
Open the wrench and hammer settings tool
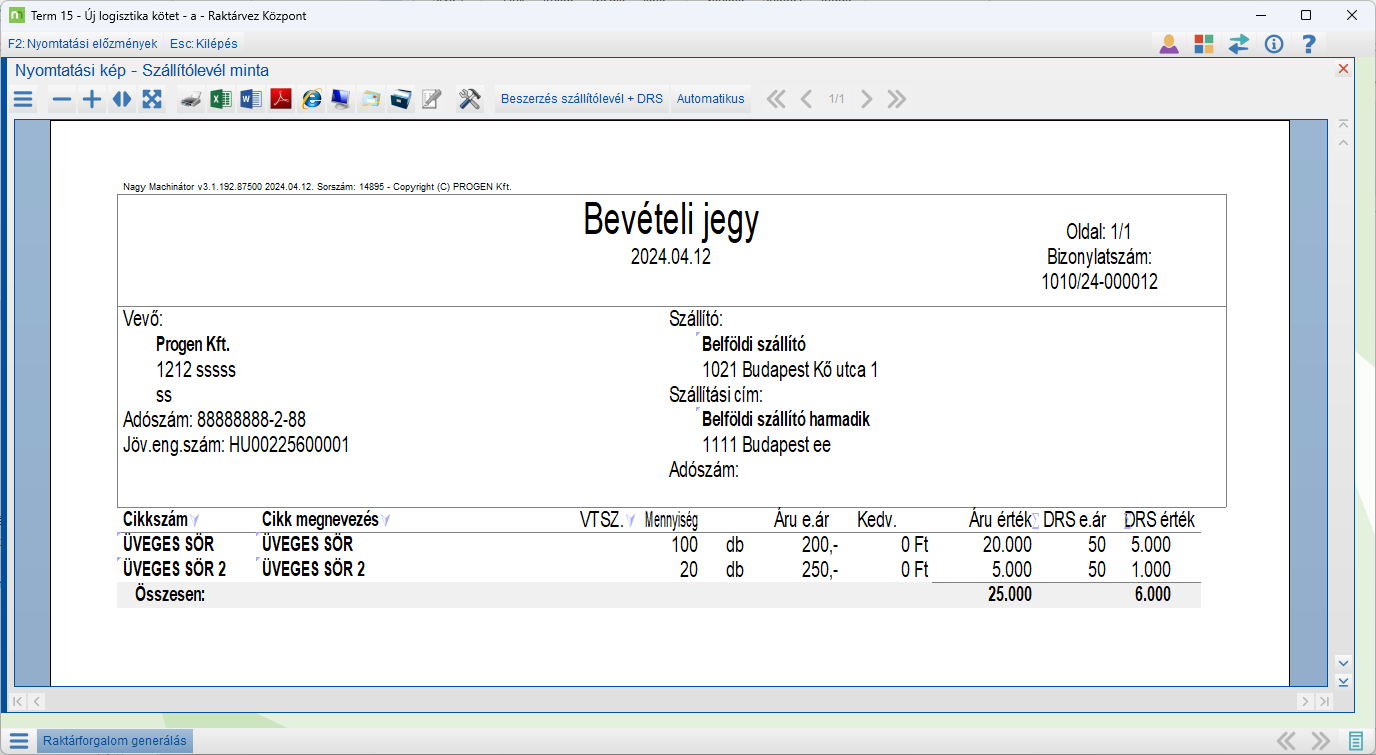tap(470, 99)
